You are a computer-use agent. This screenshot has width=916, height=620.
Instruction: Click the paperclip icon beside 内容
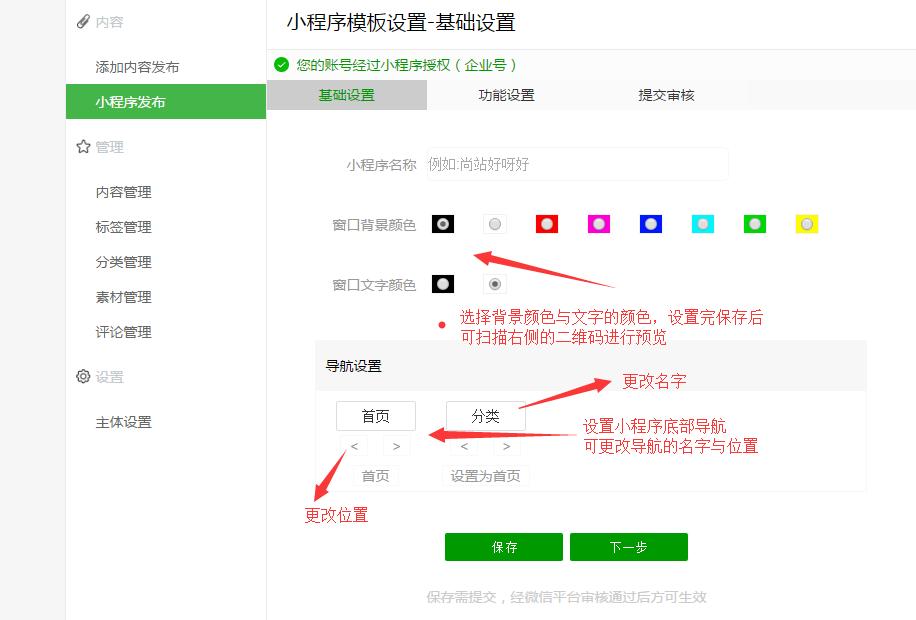(x=83, y=22)
